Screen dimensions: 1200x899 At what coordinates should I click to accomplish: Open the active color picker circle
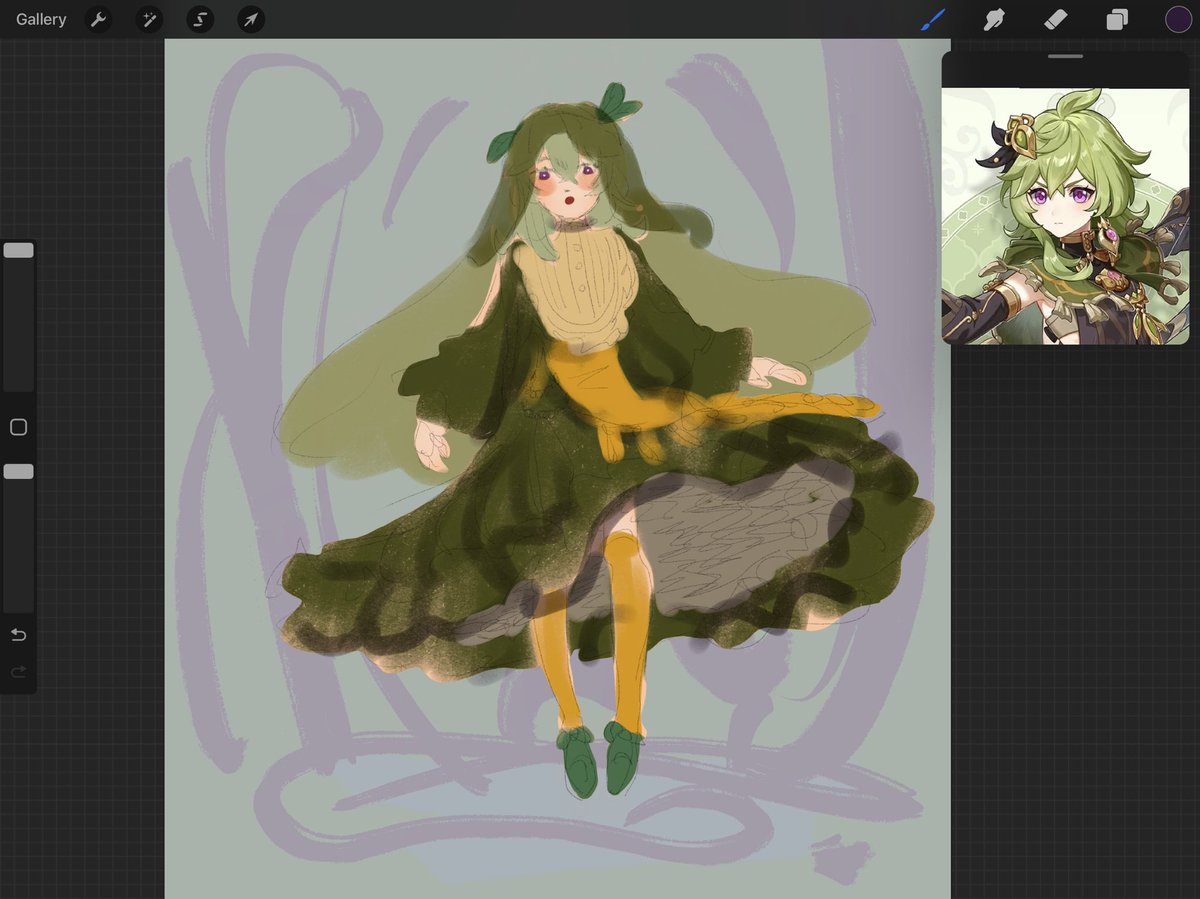(1178, 19)
